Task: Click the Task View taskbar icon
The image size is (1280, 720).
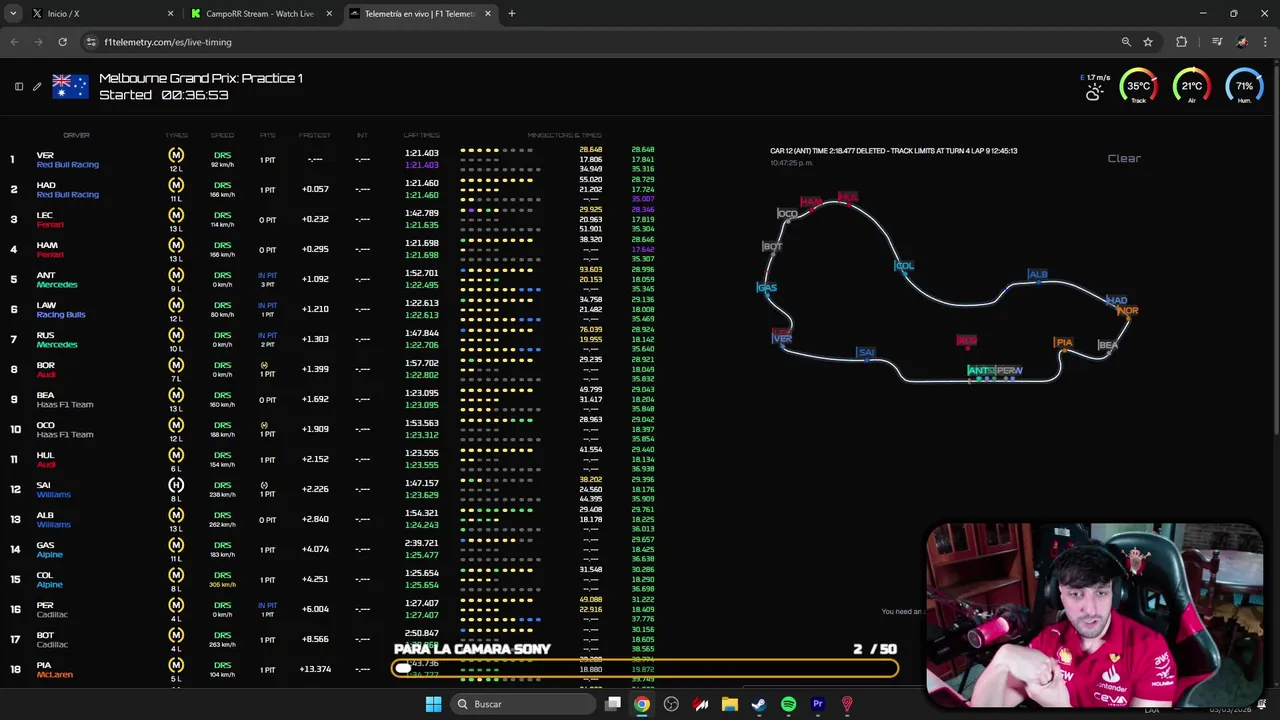Action: point(613,704)
